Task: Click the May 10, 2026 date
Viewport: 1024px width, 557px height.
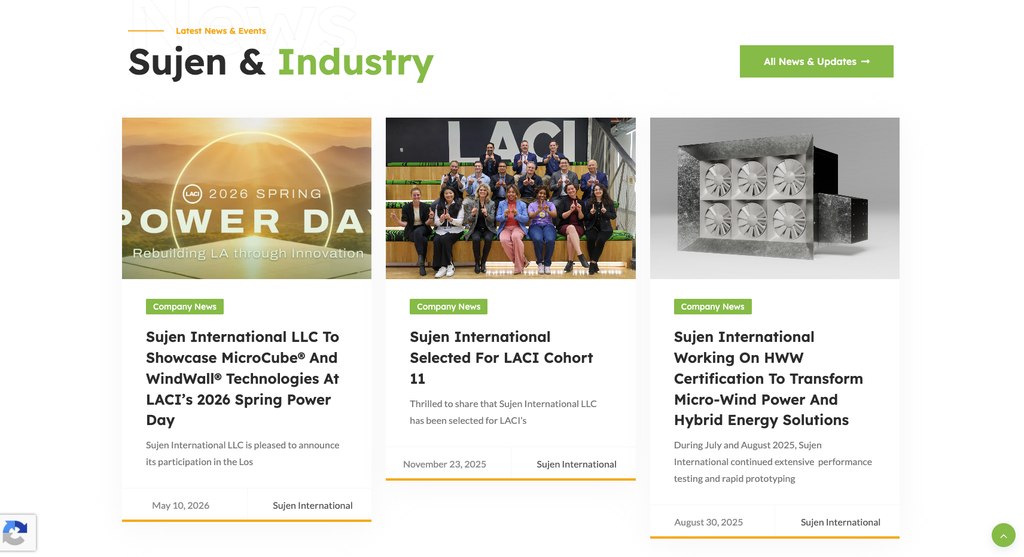Action: 180,505
